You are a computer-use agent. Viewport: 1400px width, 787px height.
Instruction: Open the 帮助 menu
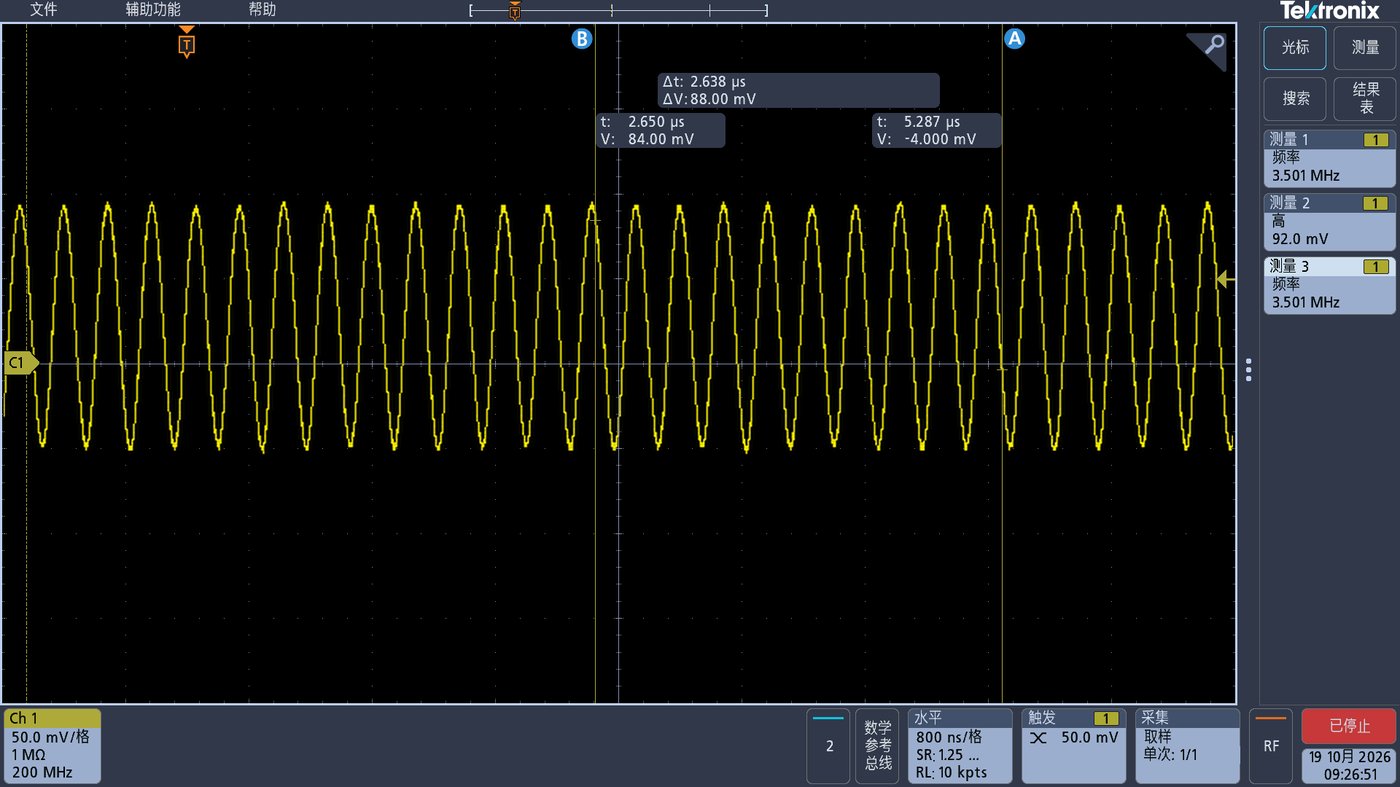(x=262, y=10)
